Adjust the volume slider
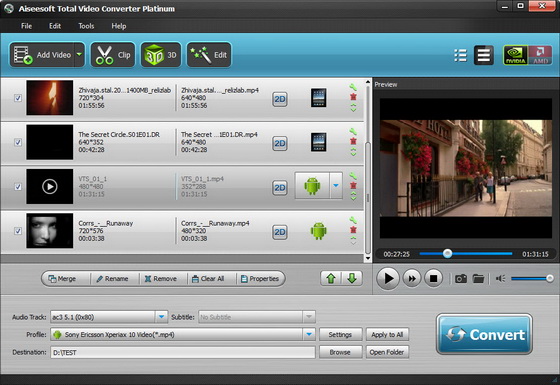 click(532, 278)
